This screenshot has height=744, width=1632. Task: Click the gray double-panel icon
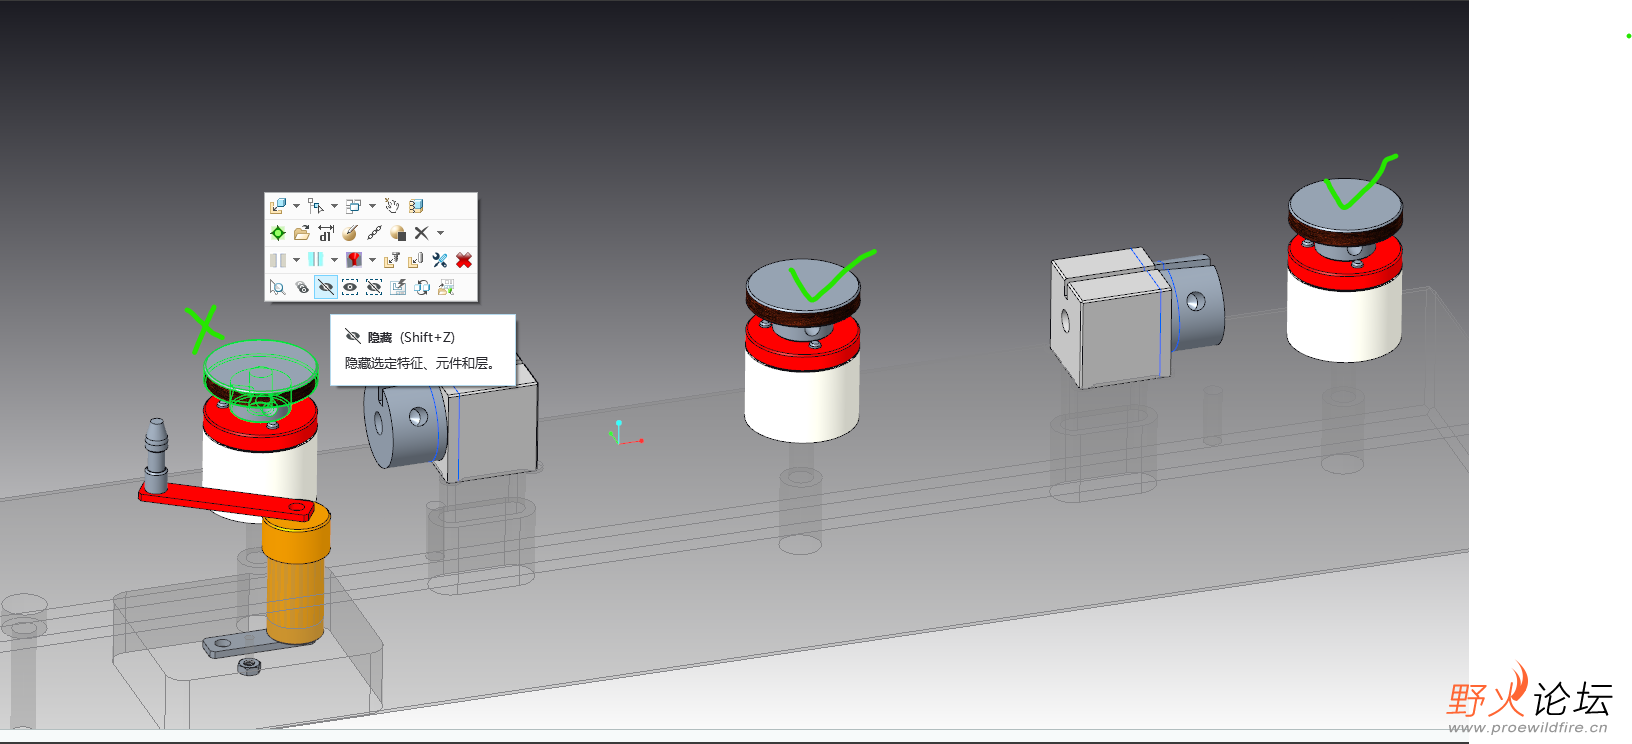click(278, 260)
